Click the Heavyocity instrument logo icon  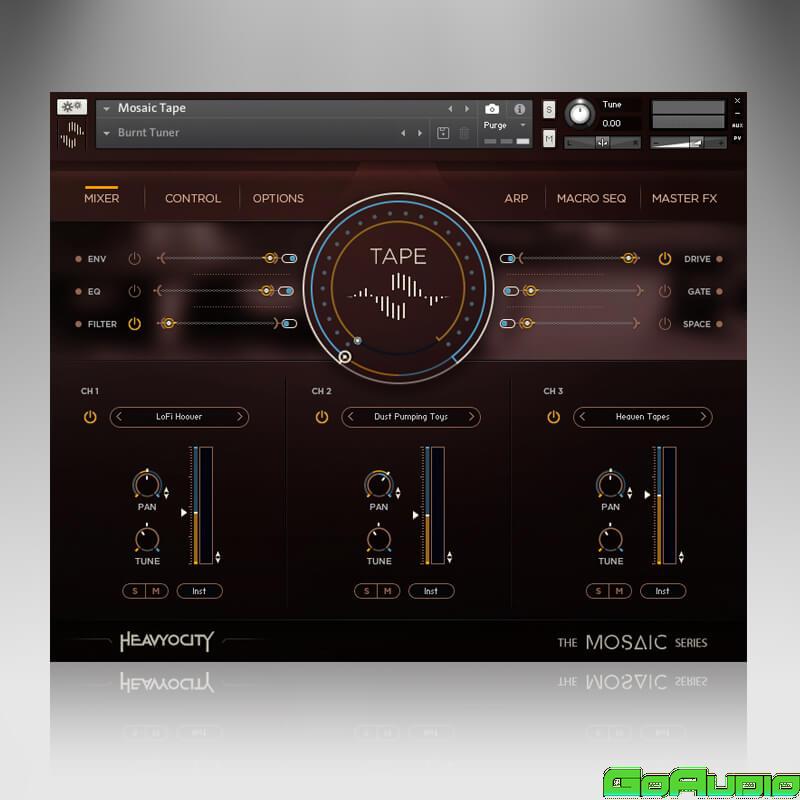[x=72, y=134]
